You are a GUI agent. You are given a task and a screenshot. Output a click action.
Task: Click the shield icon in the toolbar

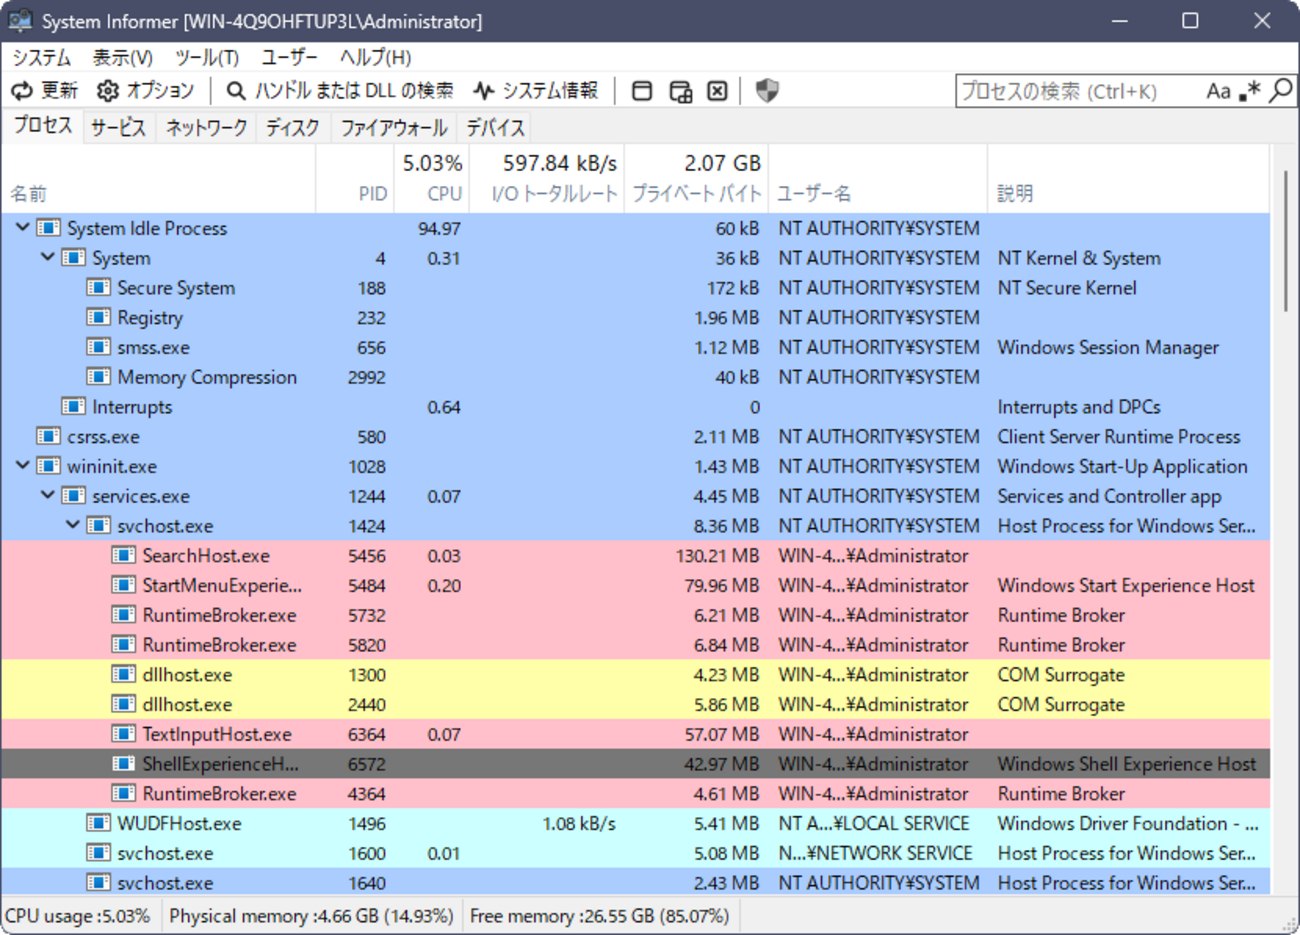767,91
